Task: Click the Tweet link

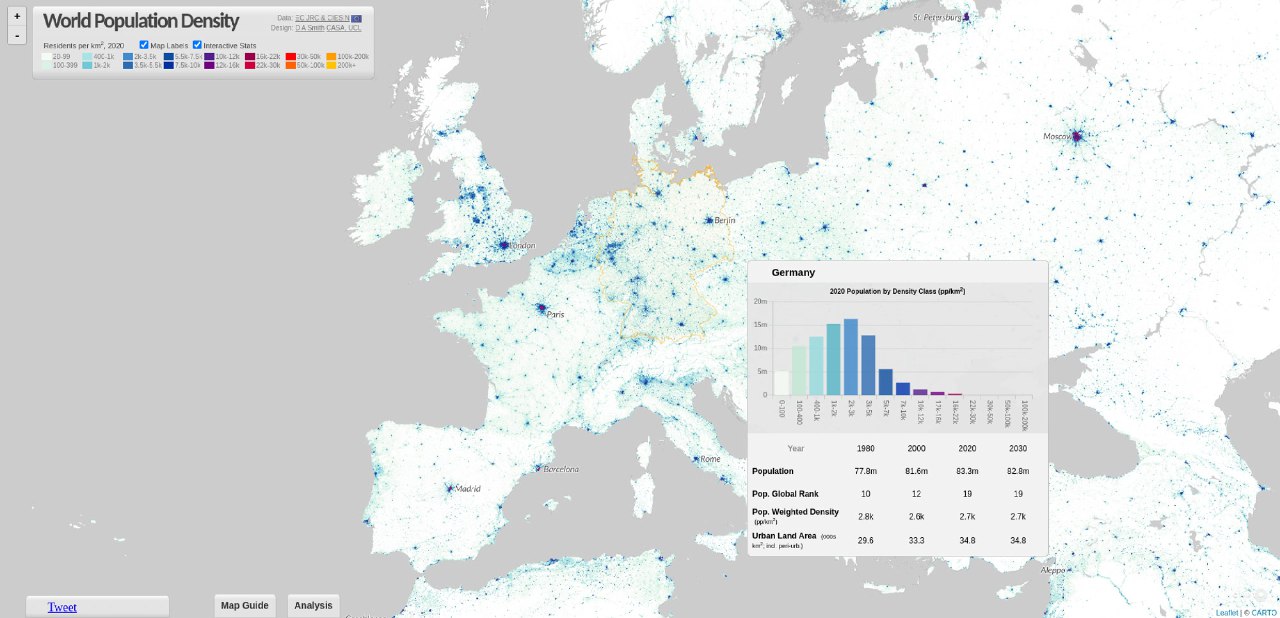Action: (x=62, y=607)
